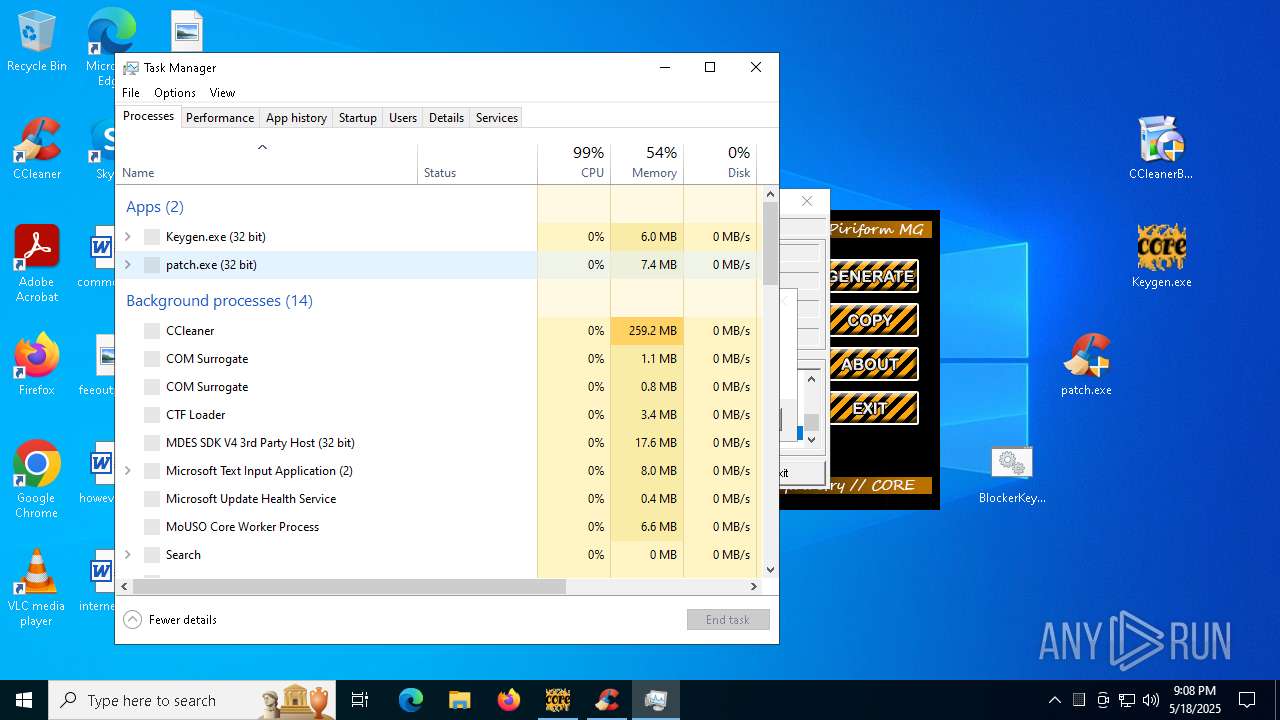Select BlockerKey... file on desktop

[x=1012, y=474]
